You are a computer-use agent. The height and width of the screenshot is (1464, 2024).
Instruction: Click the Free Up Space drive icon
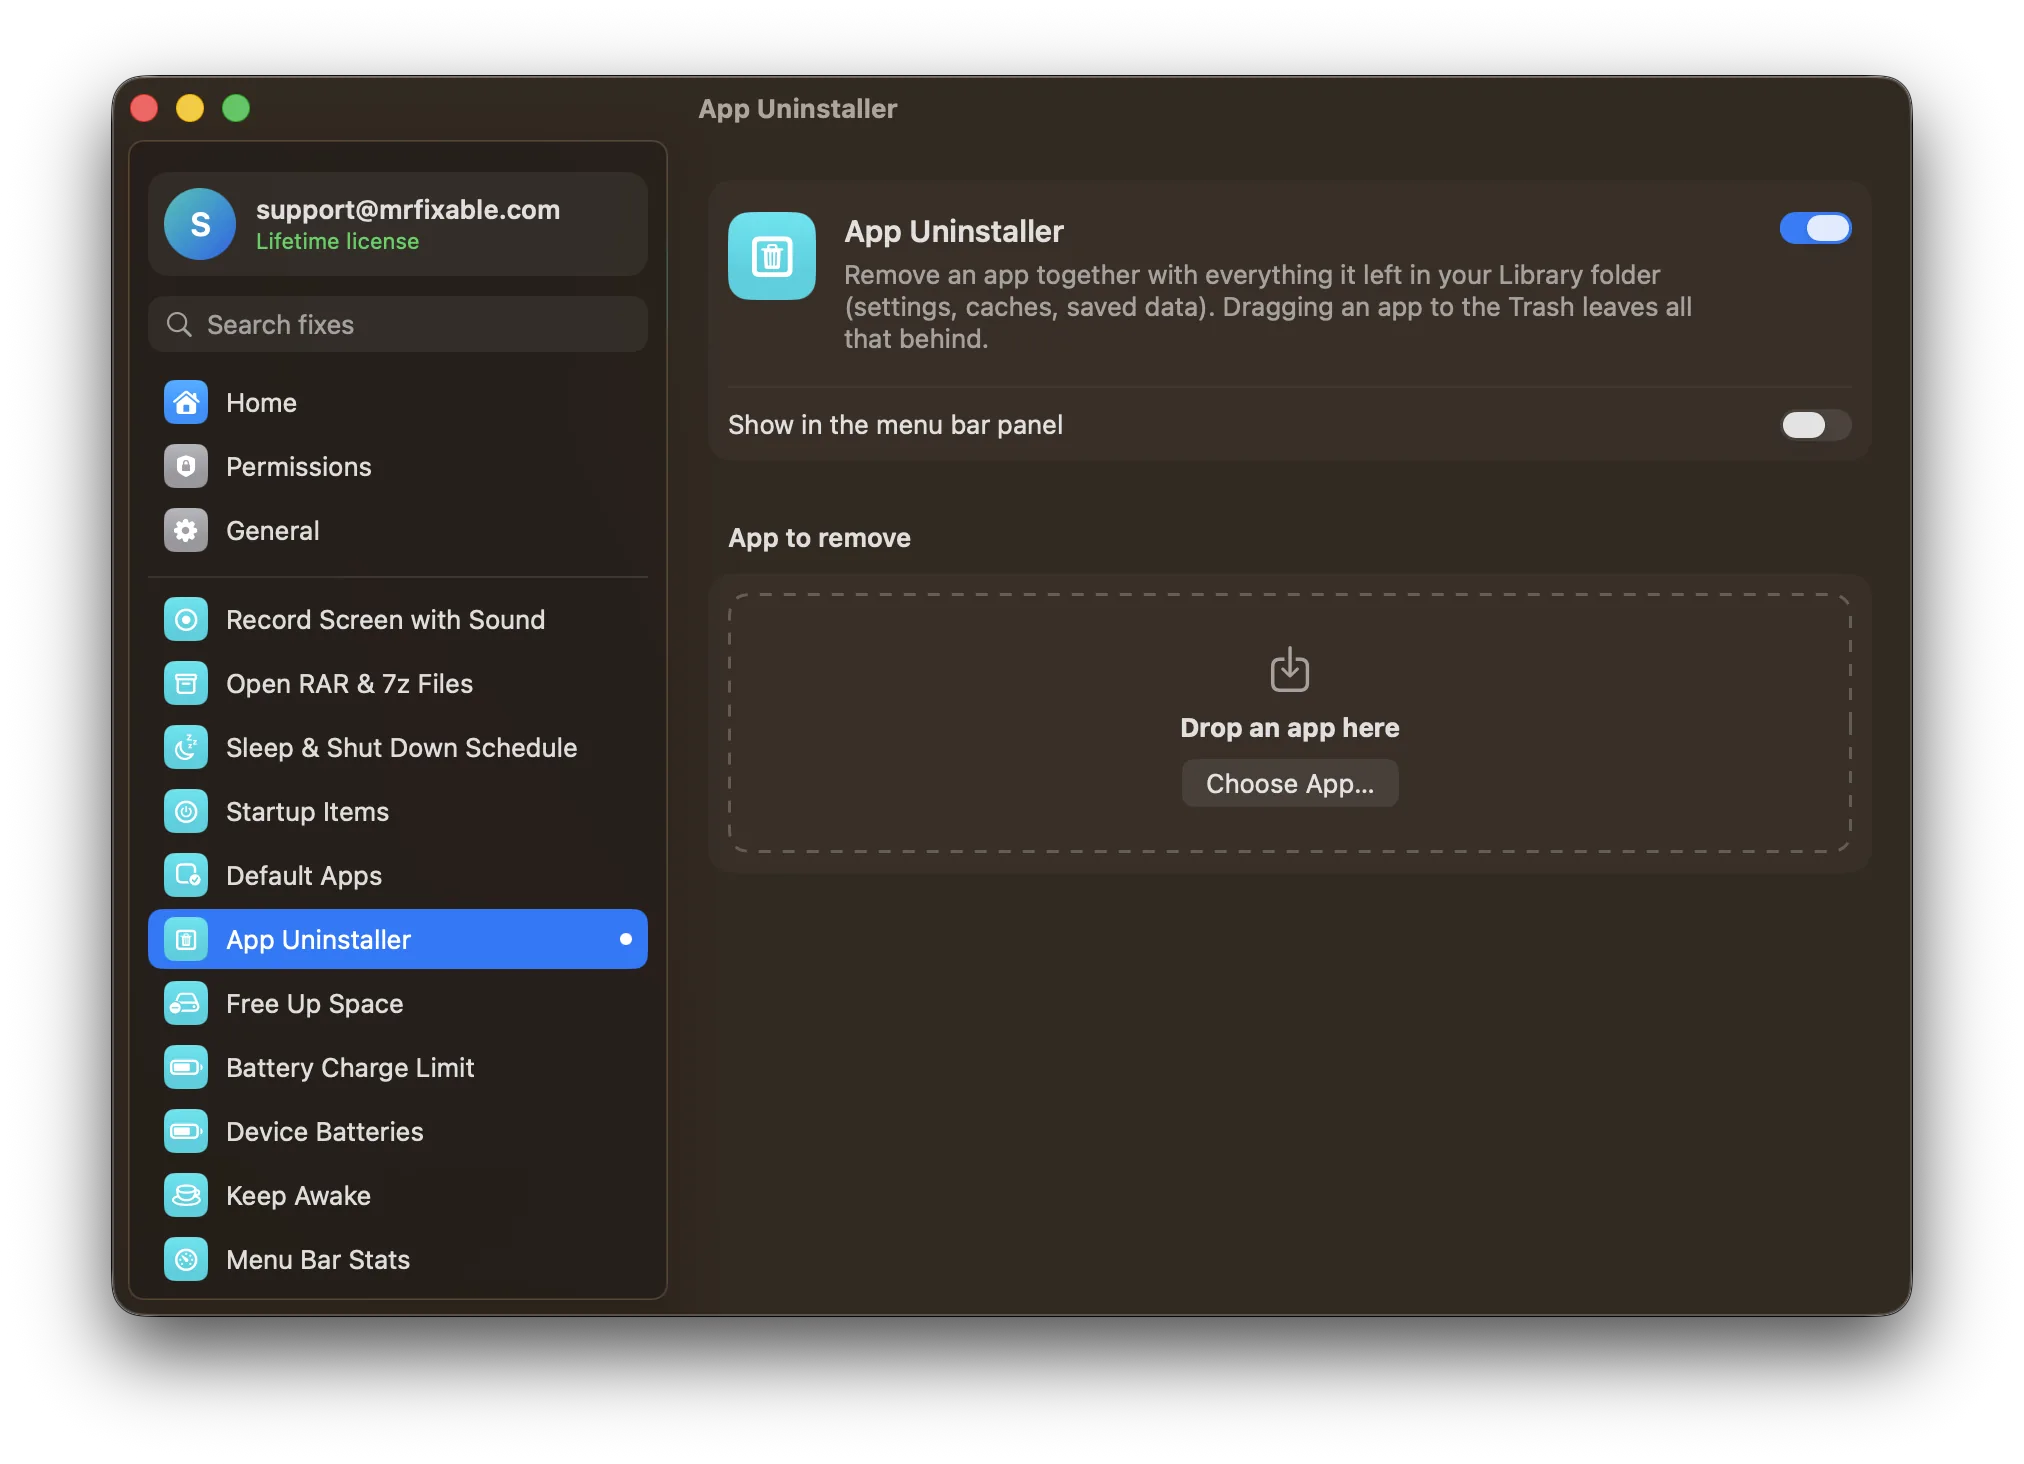coord(186,1004)
